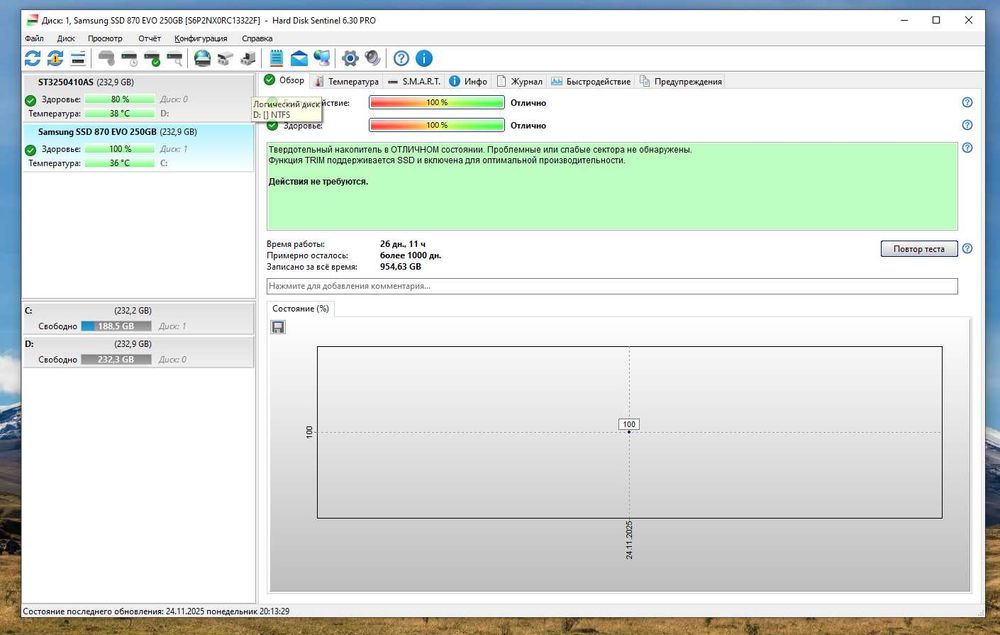Click help icon beside the green status box
This screenshot has width=1000, height=635.
point(967,148)
